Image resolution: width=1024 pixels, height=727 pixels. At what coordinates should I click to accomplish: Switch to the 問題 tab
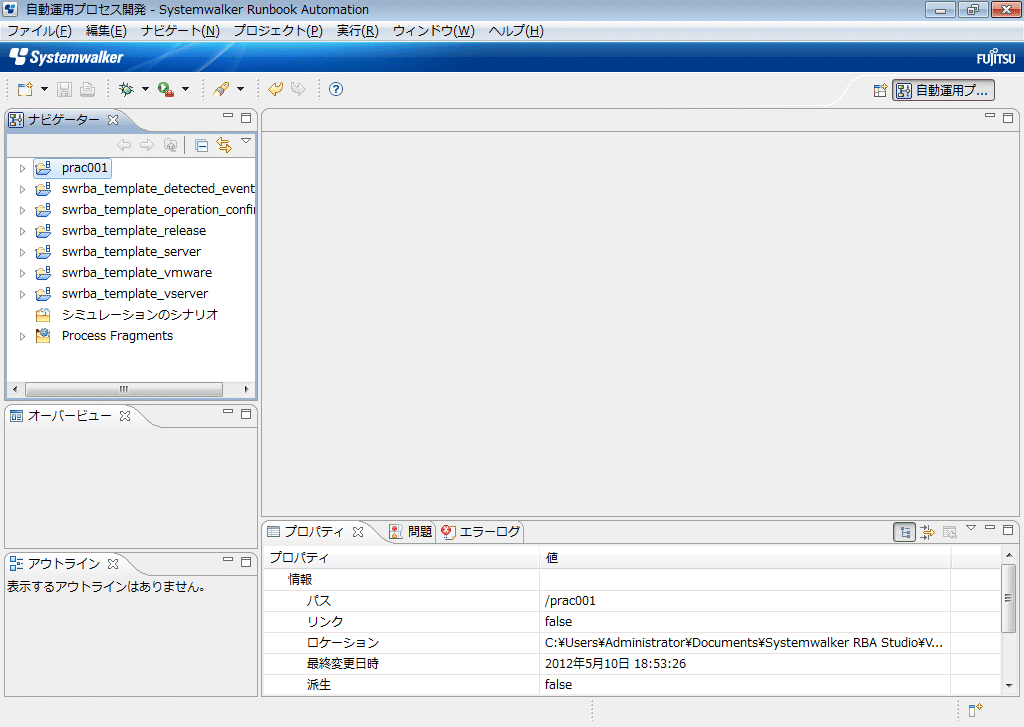click(x=411, y=532)
